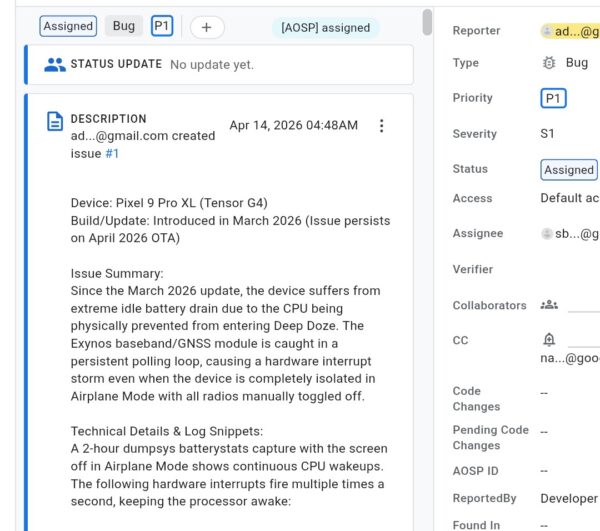This screenshot has height=531, width=600.
Task: Click the Verifier field label
Action: pos(473,269)
